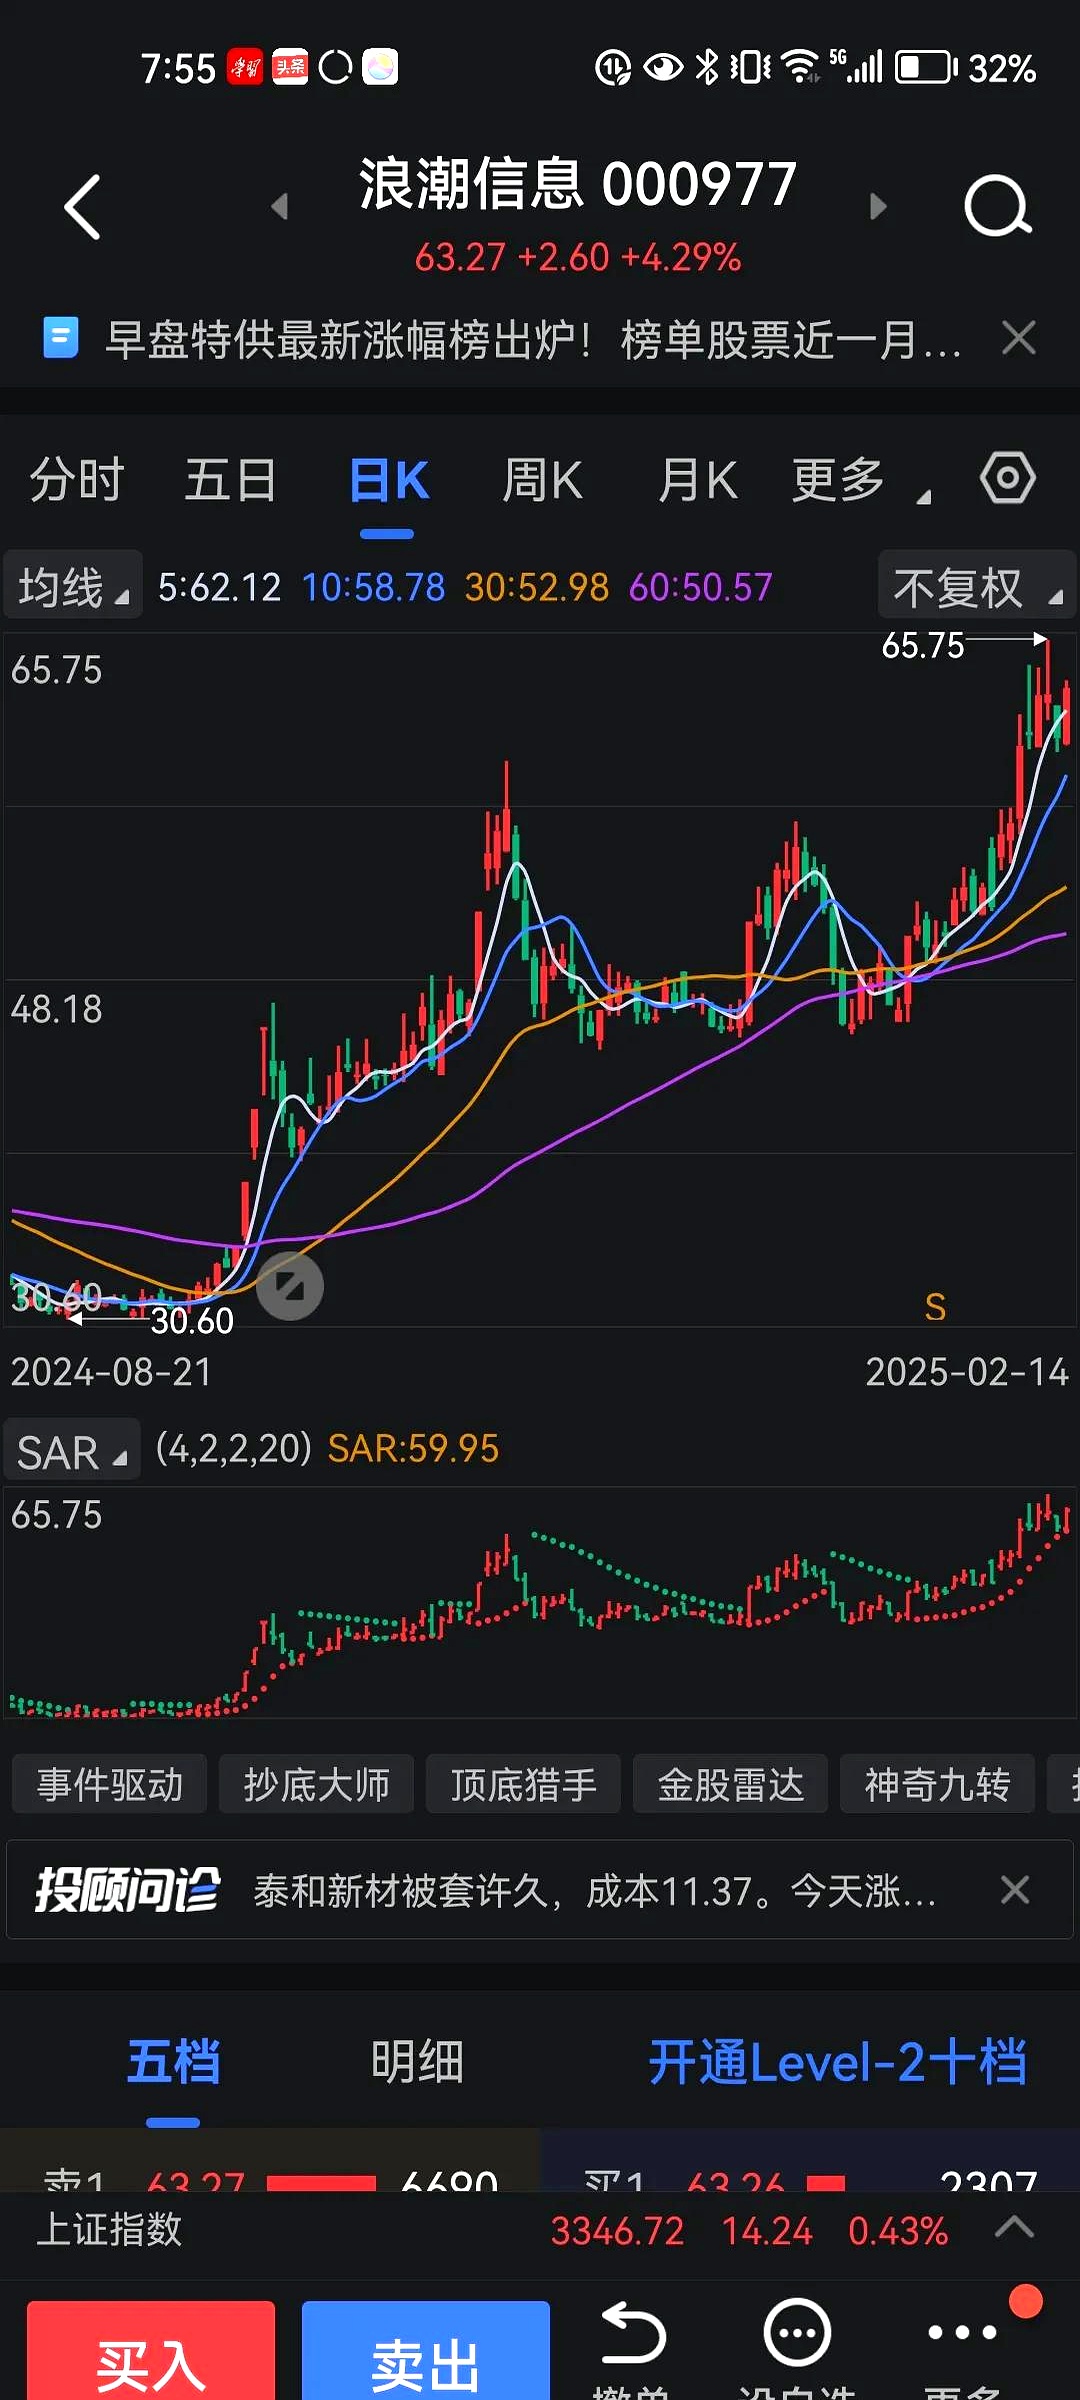Tap the blue 卖出 sell button
Image resolution: width=1080 pixels, height=2400 pixels.
click(426, 2352)
